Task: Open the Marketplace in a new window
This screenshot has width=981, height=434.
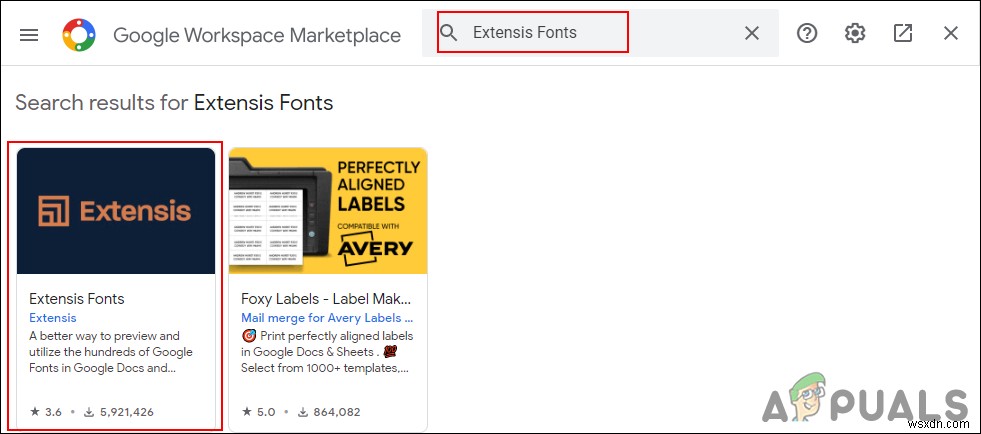Action: (x=903, y=33)
